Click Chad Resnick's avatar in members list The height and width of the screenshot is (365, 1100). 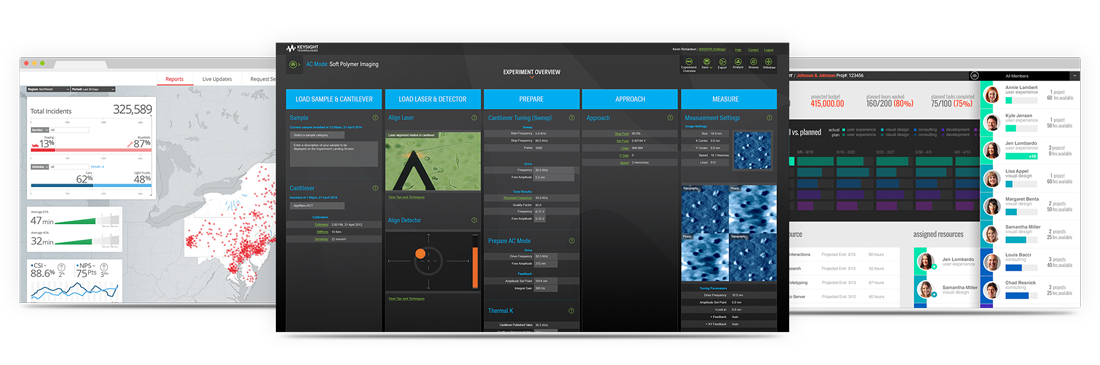991,290
